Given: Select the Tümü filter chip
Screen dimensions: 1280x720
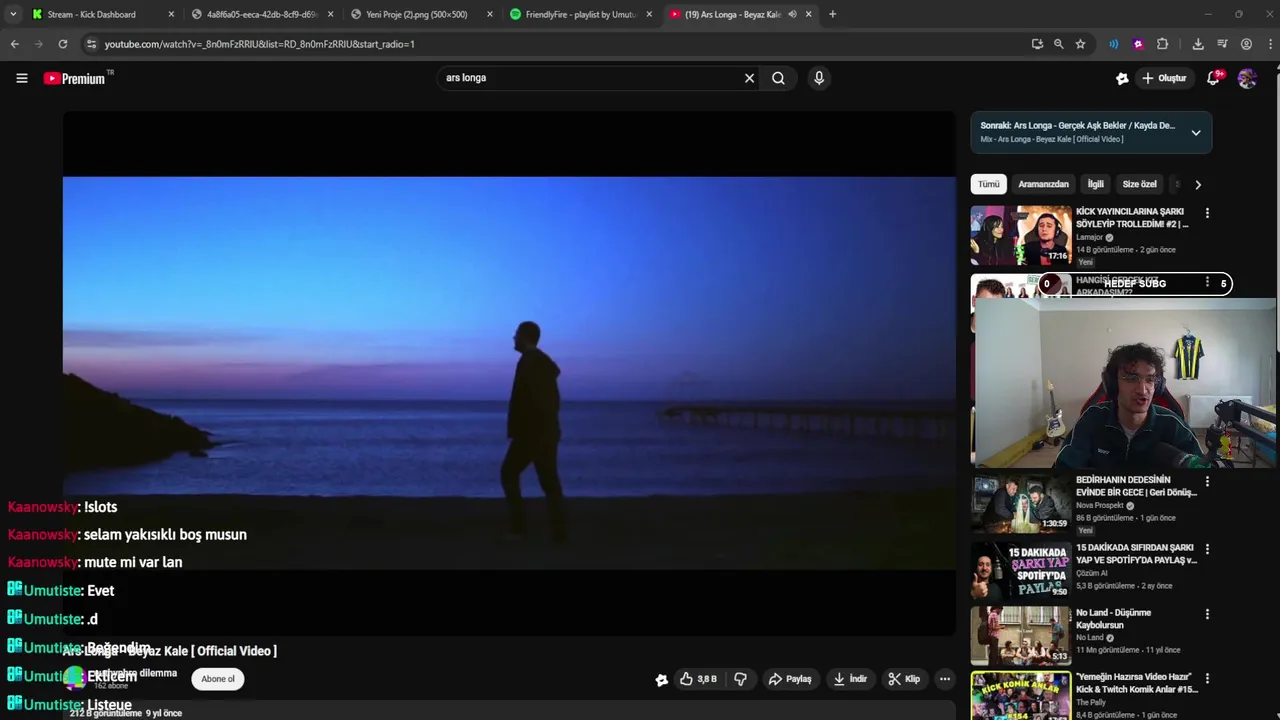Looking at the screenshot, I should pyautogui.click(x=989, y=184).
